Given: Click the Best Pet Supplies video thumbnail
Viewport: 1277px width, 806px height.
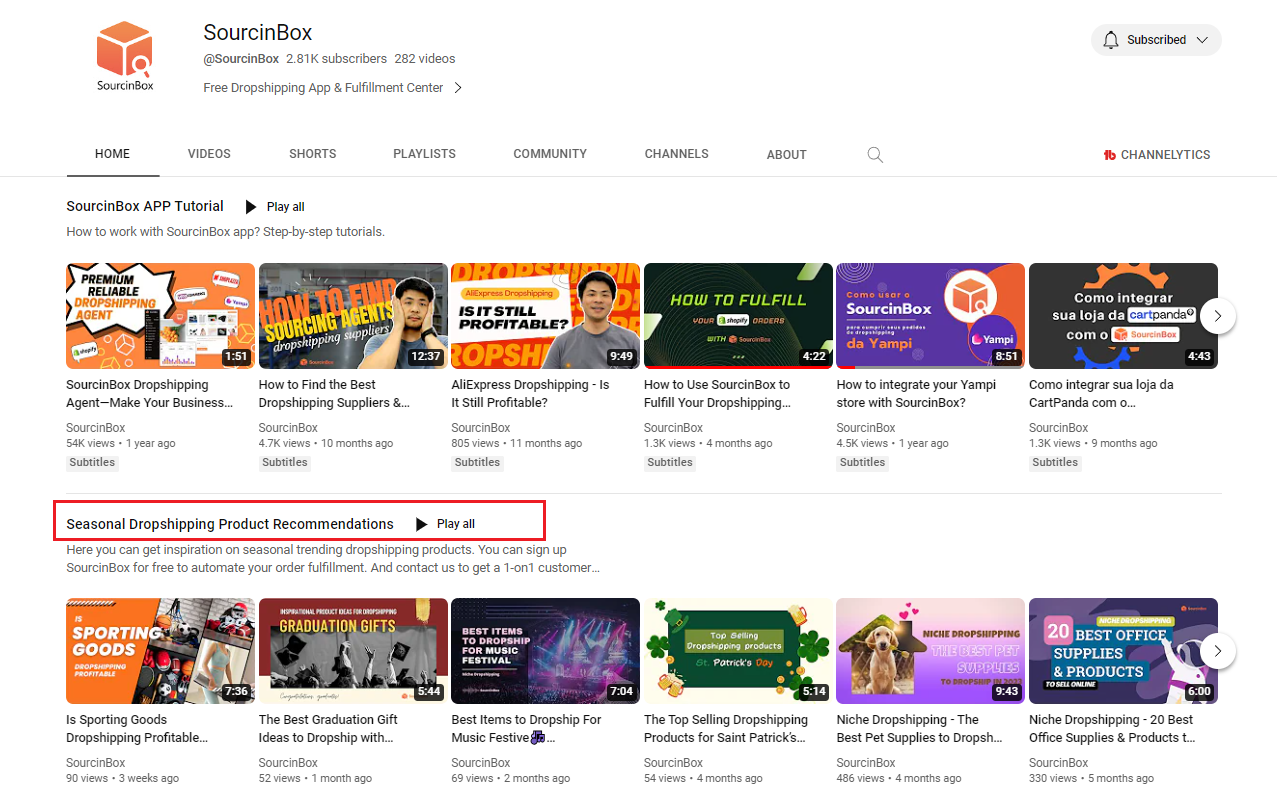Looking at the screenshot, I should 930,651.
